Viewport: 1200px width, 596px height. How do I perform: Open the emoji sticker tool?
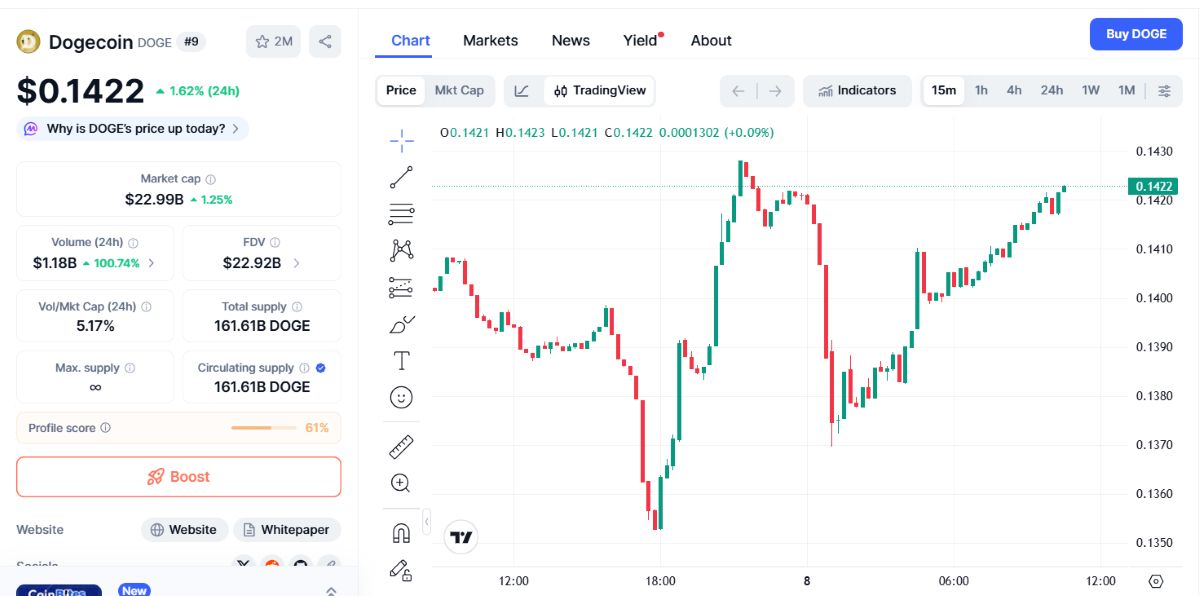[401, 397]
